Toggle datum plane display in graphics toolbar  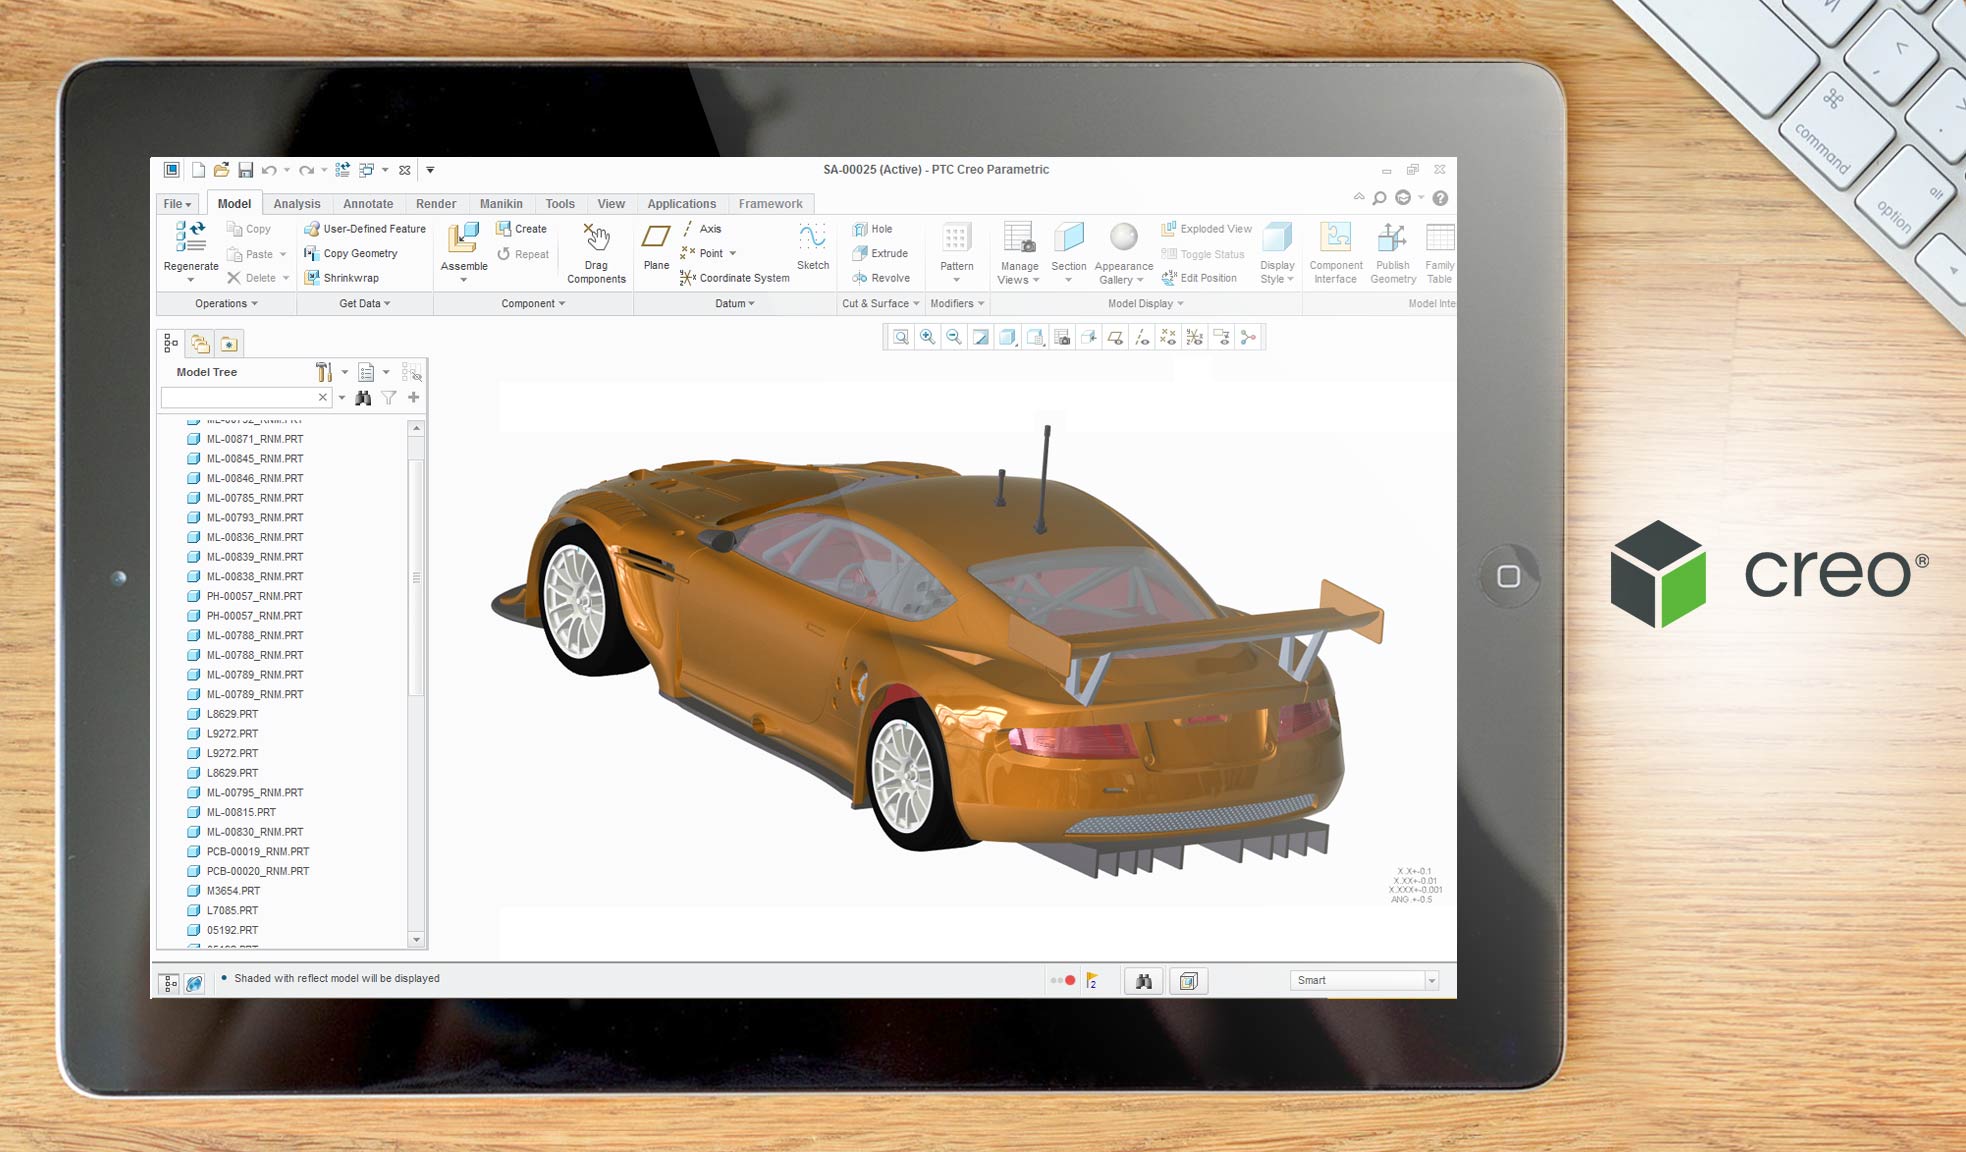pyautogui.click(x=1115, y=337)
